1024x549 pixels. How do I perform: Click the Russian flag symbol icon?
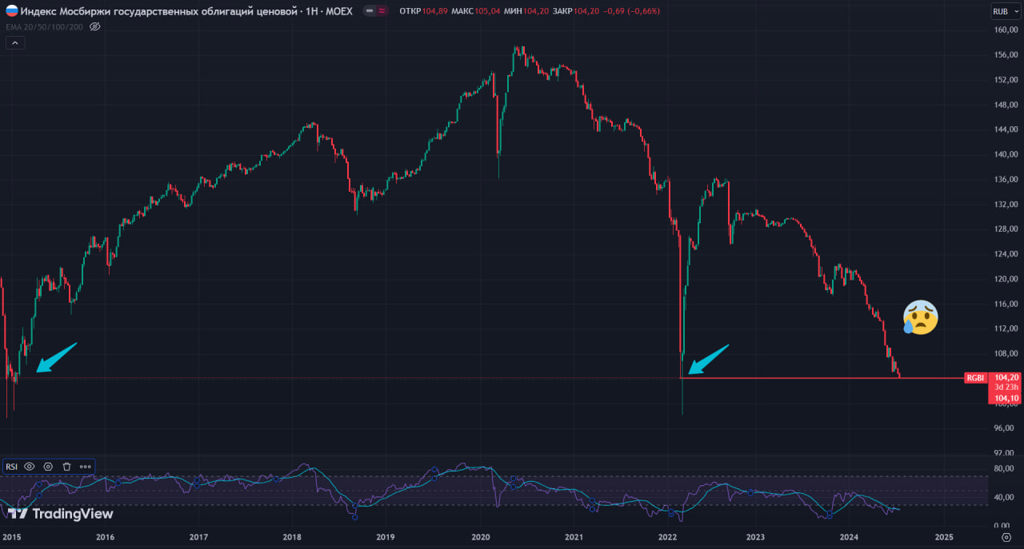11,11
